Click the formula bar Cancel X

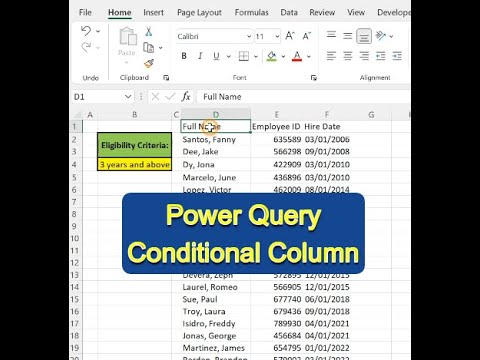point(155,97)
